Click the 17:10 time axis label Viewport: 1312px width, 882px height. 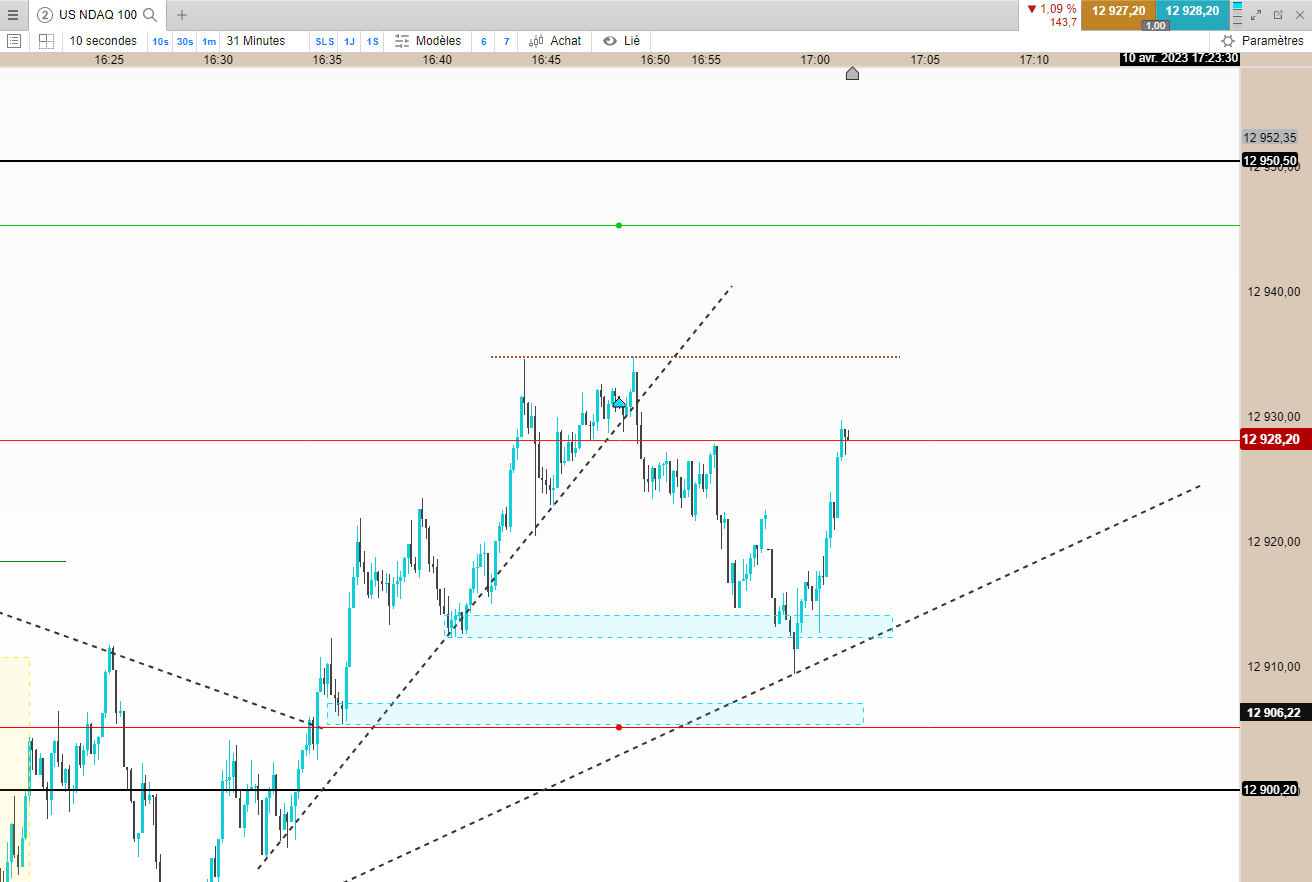pyautogui.click(x=1034, y=60)
